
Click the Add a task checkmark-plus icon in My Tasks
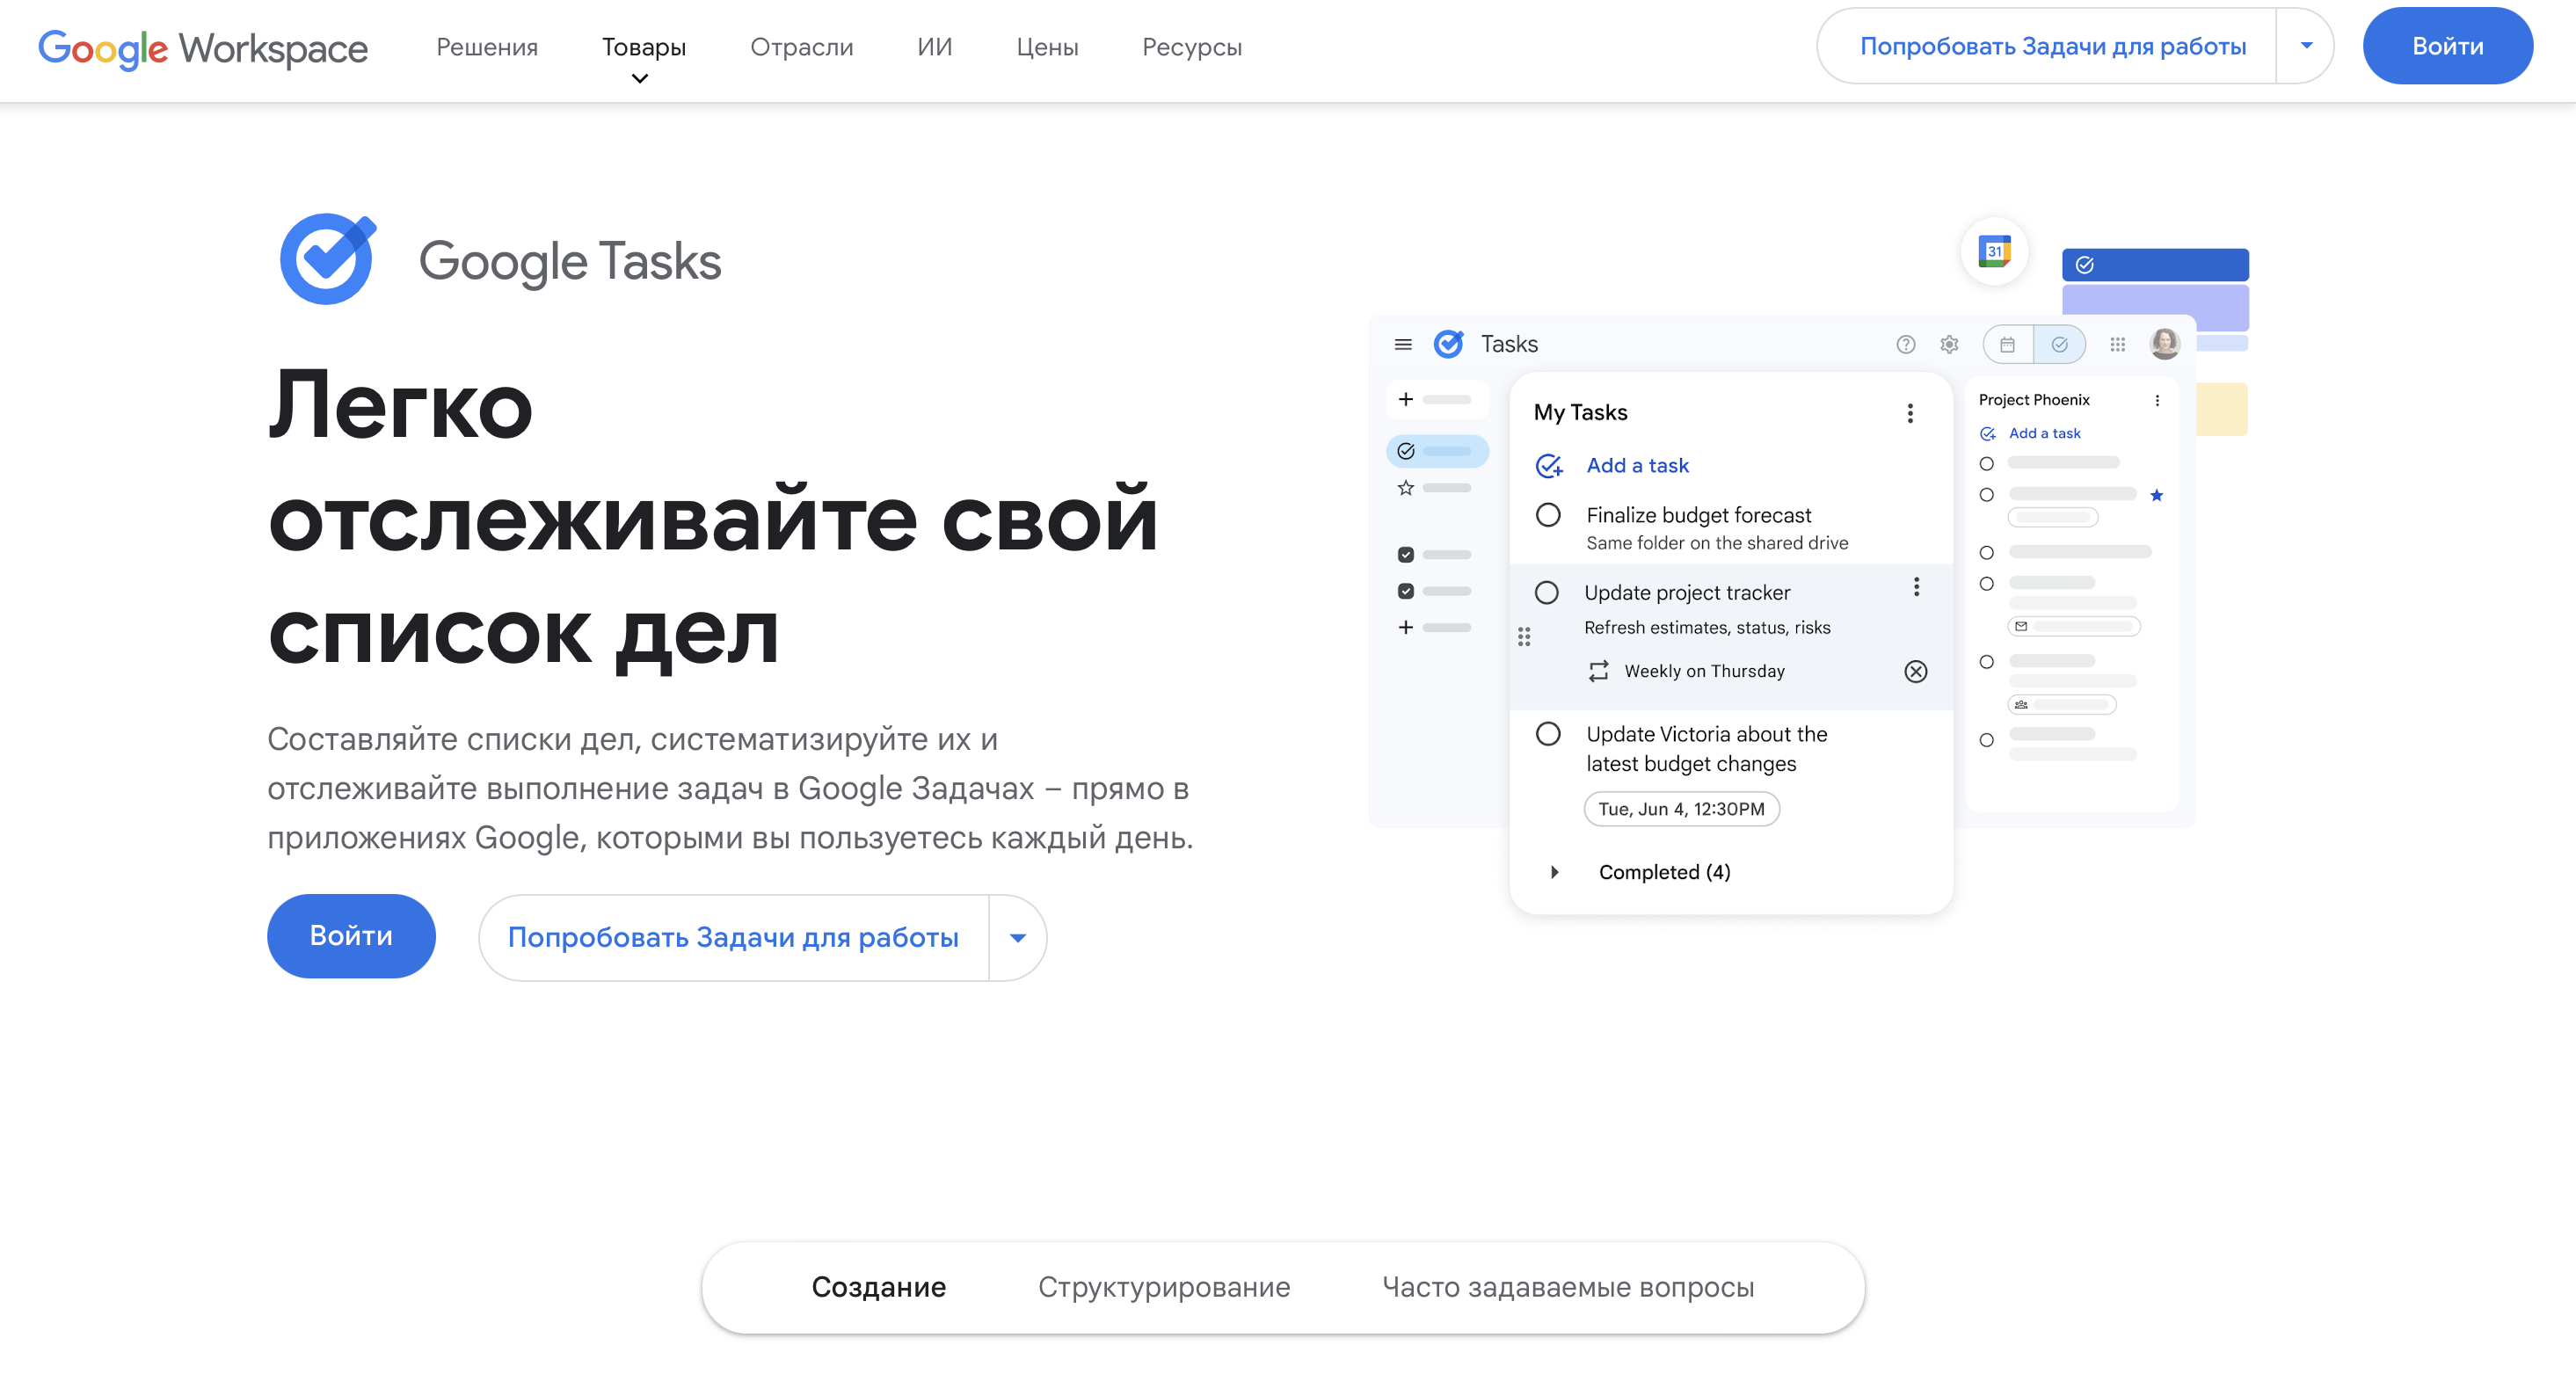tap(1549, 466)
